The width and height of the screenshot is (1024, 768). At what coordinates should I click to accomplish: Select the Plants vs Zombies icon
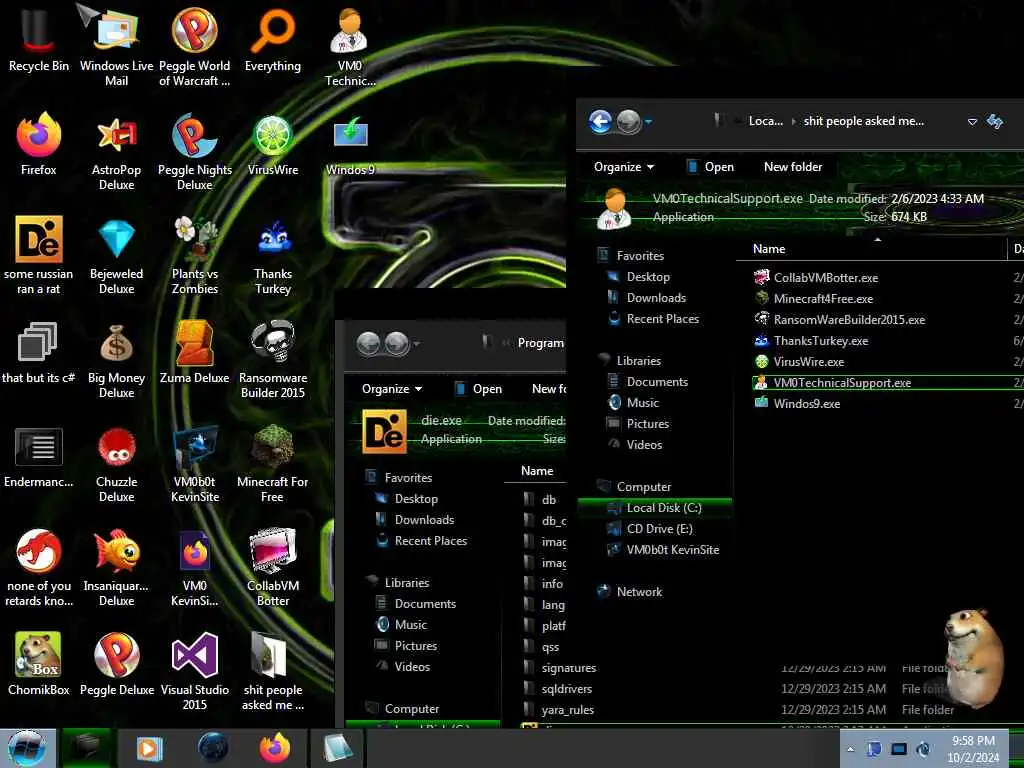point(195,255)
